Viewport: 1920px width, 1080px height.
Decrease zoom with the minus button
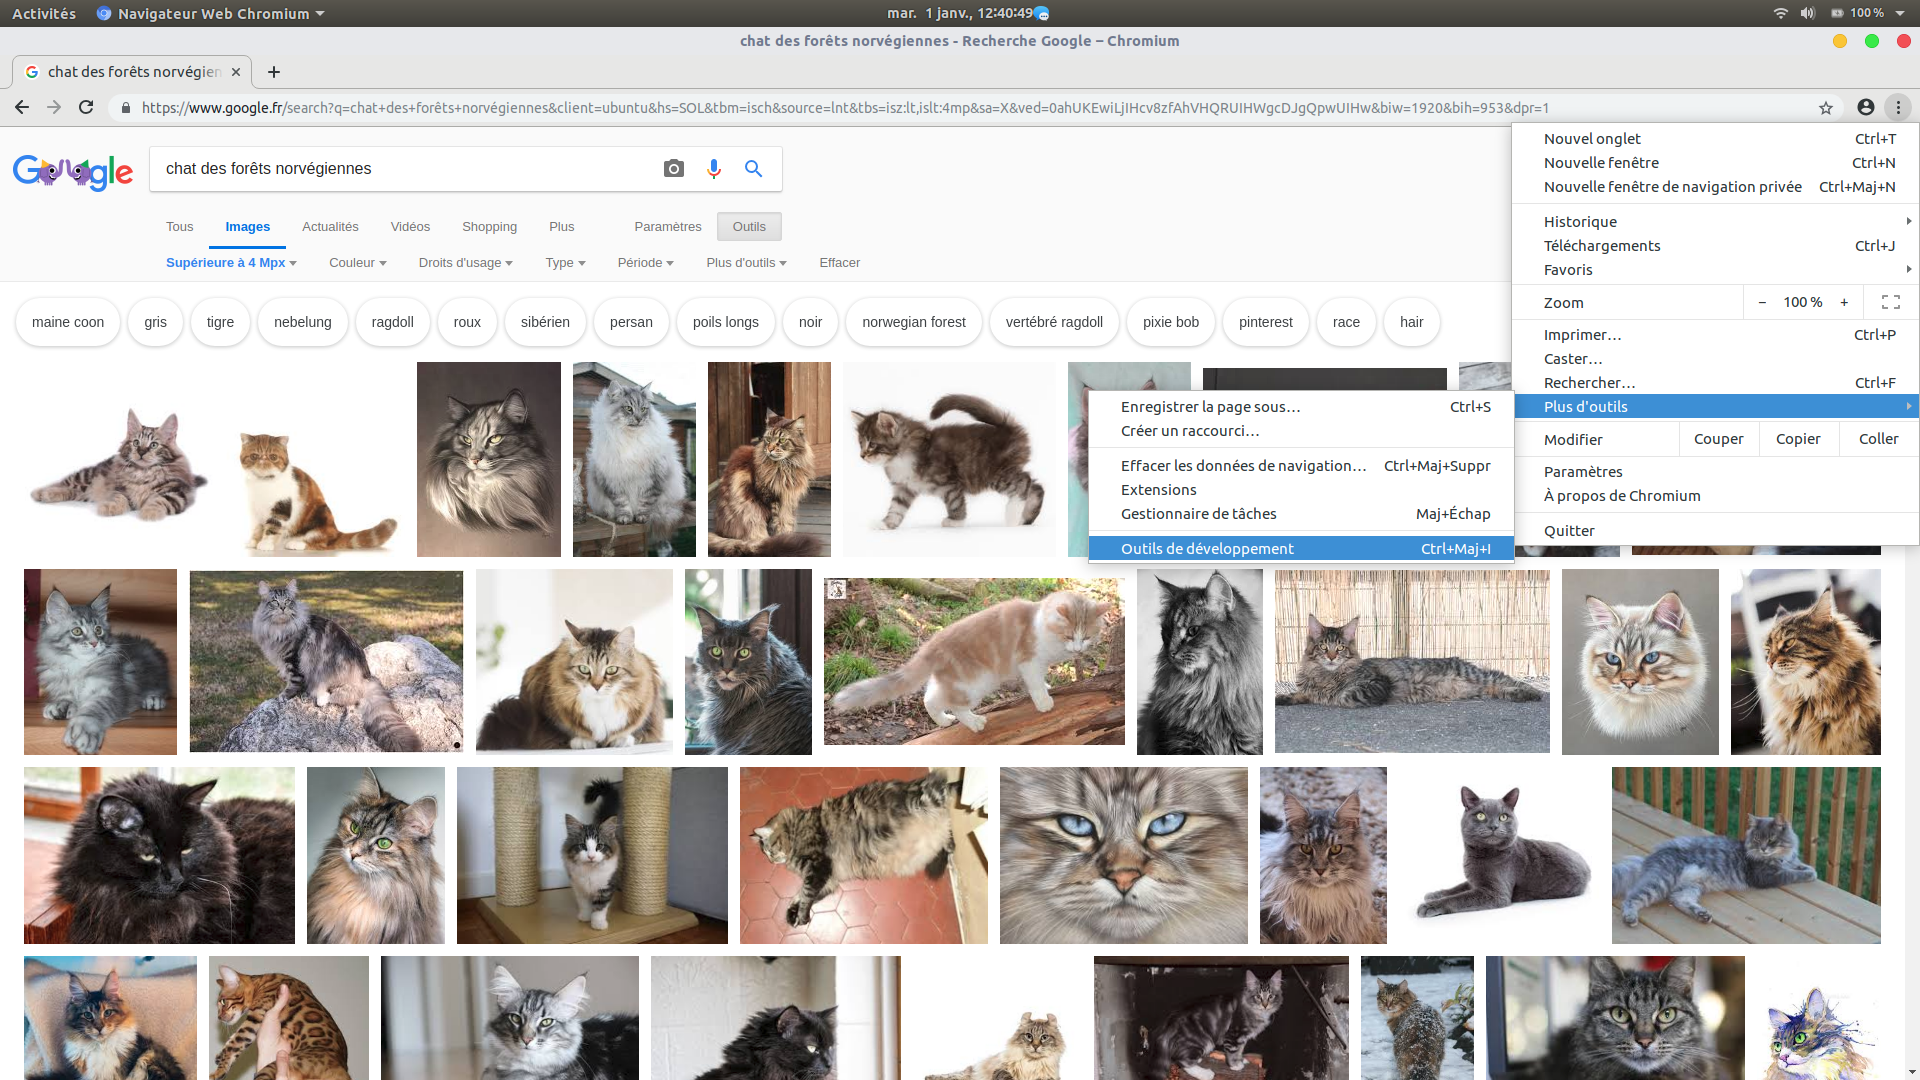pyautogui.click(x=1762, y=302)
